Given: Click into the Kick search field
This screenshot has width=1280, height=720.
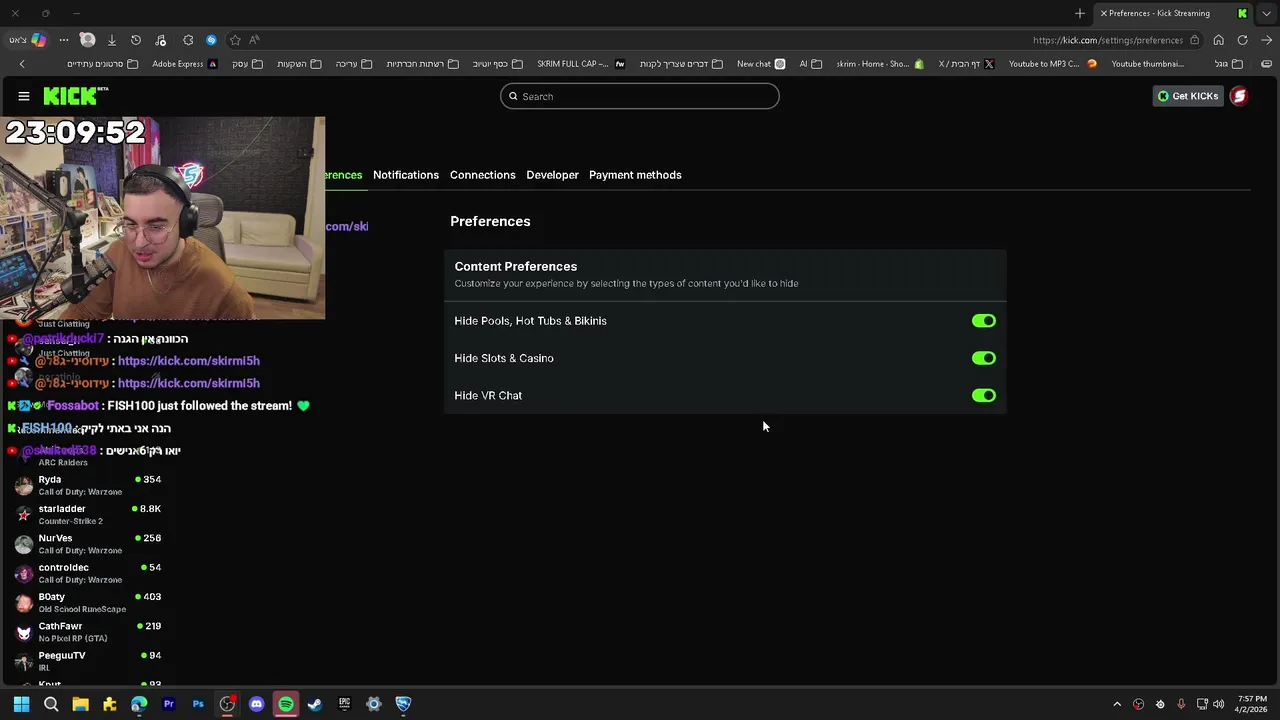Looking at the screenshot, I should [x=640, y=96].
